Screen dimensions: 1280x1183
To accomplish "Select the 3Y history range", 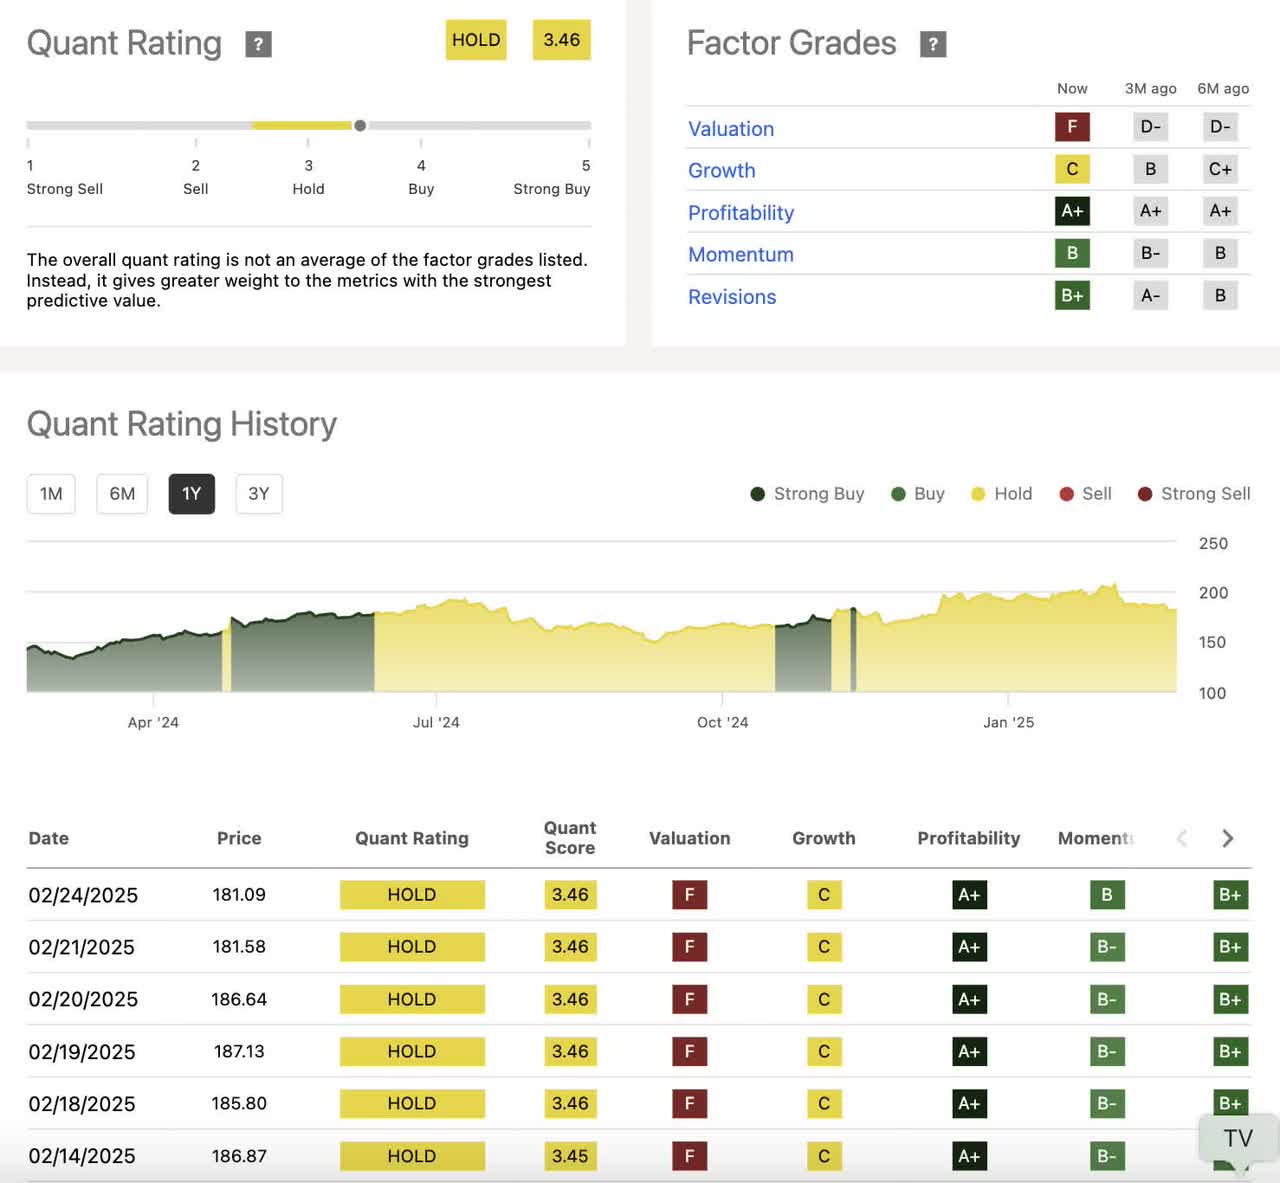I will pyautogui.click(x=259, y=494).
